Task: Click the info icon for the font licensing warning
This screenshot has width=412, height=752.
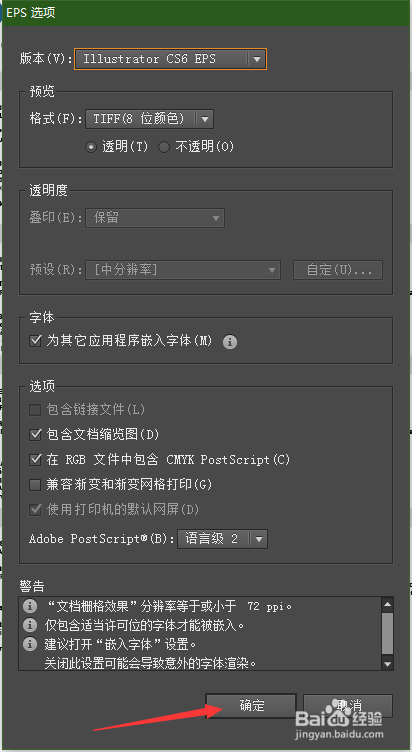Action: tap(30, 625)
